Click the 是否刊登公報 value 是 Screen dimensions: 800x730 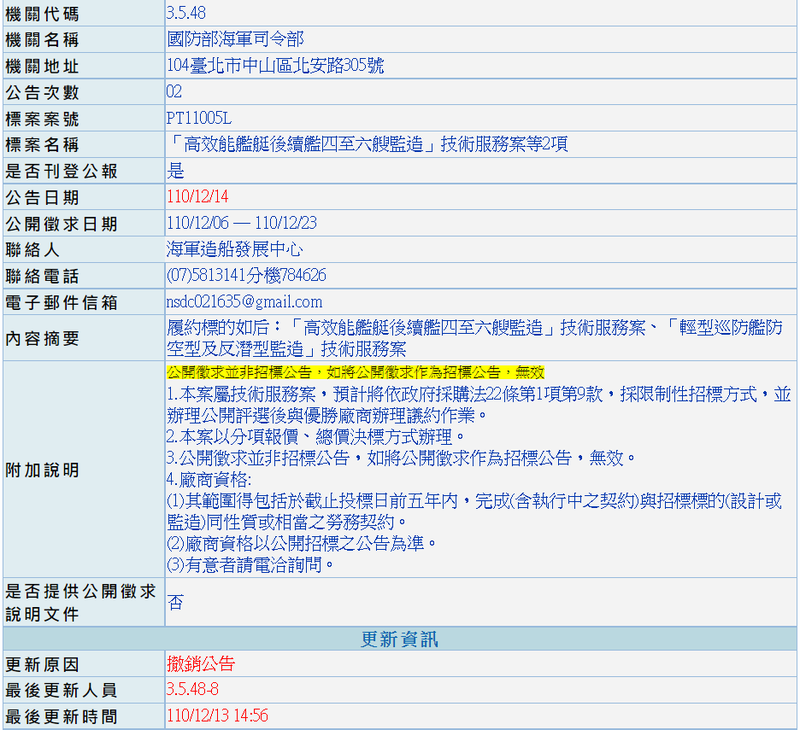click(175, 171)
